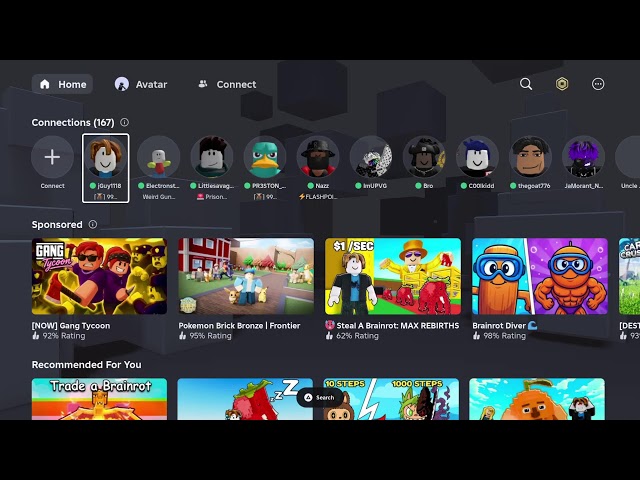Switch to the Home tab
The height and width of the screenshot is (480, 640).
pos(62,84)
